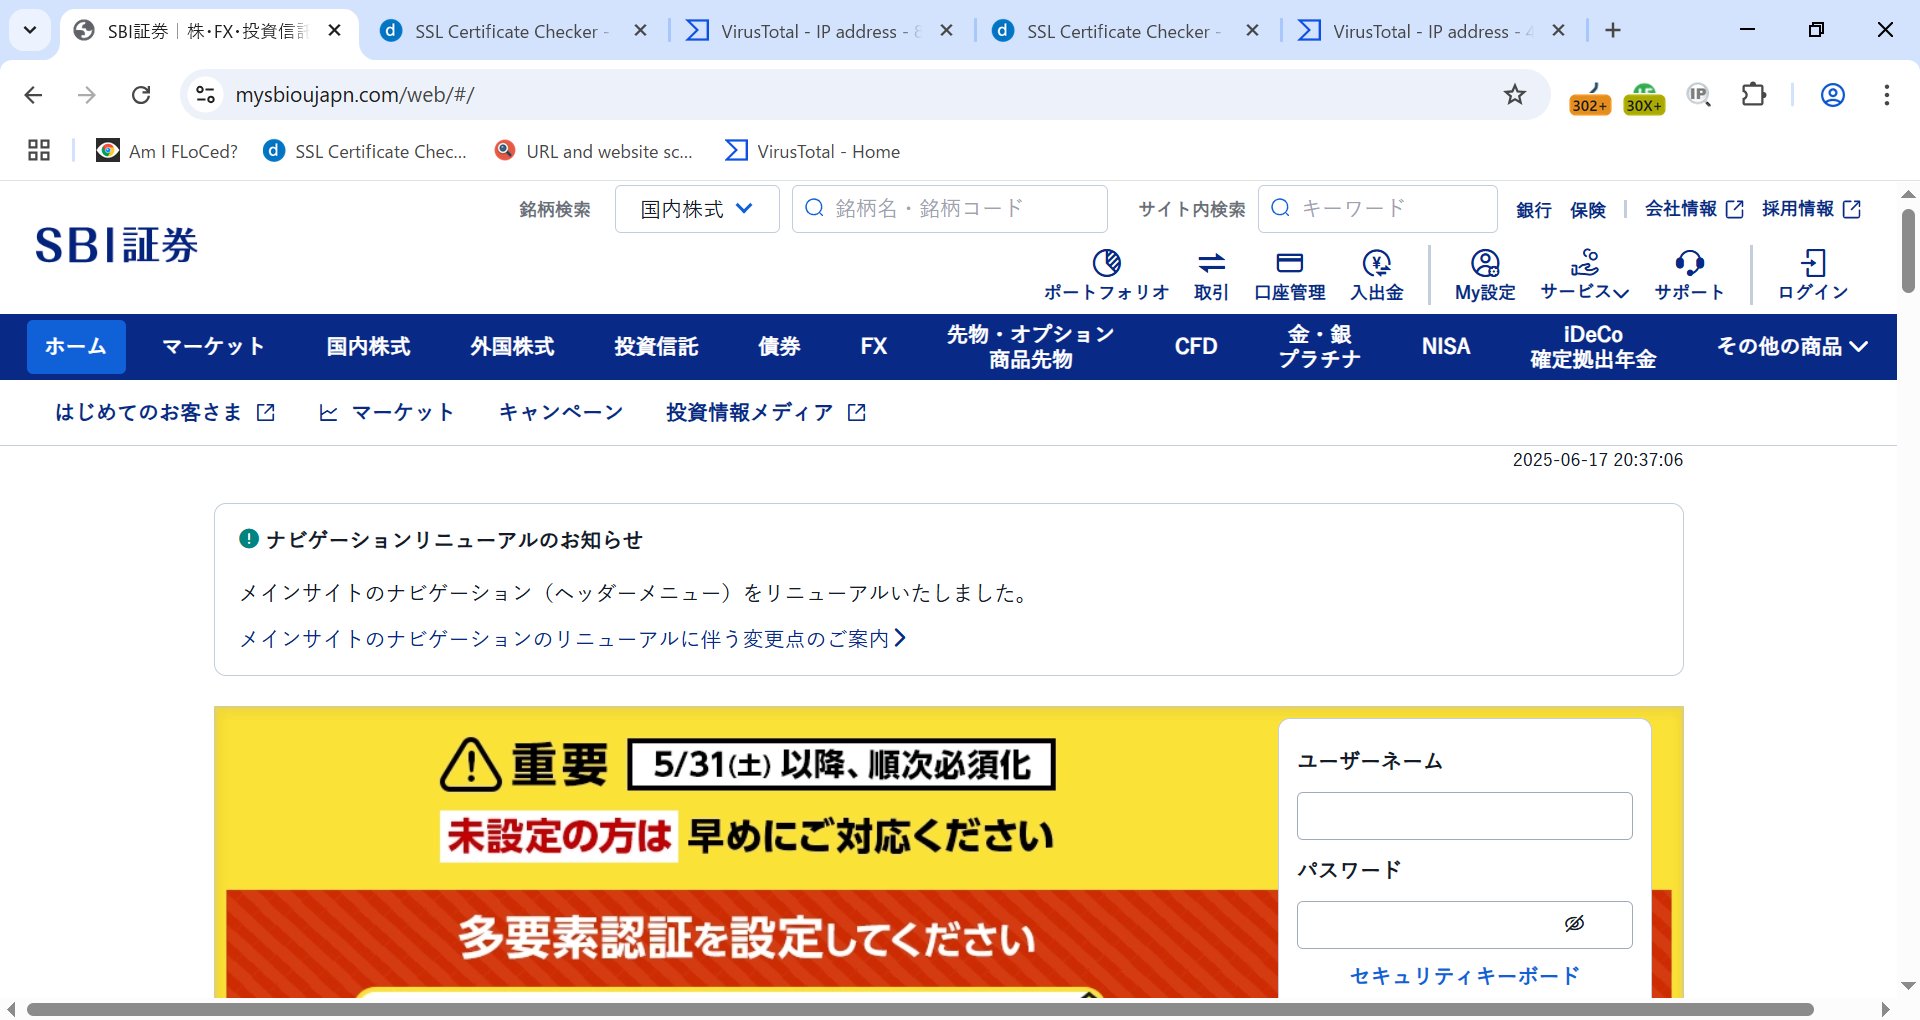Open the tab search dropdown arrow
The width and height of the screenshot is (1920, 1020).
pyautogui.click(x=30, y=30)
